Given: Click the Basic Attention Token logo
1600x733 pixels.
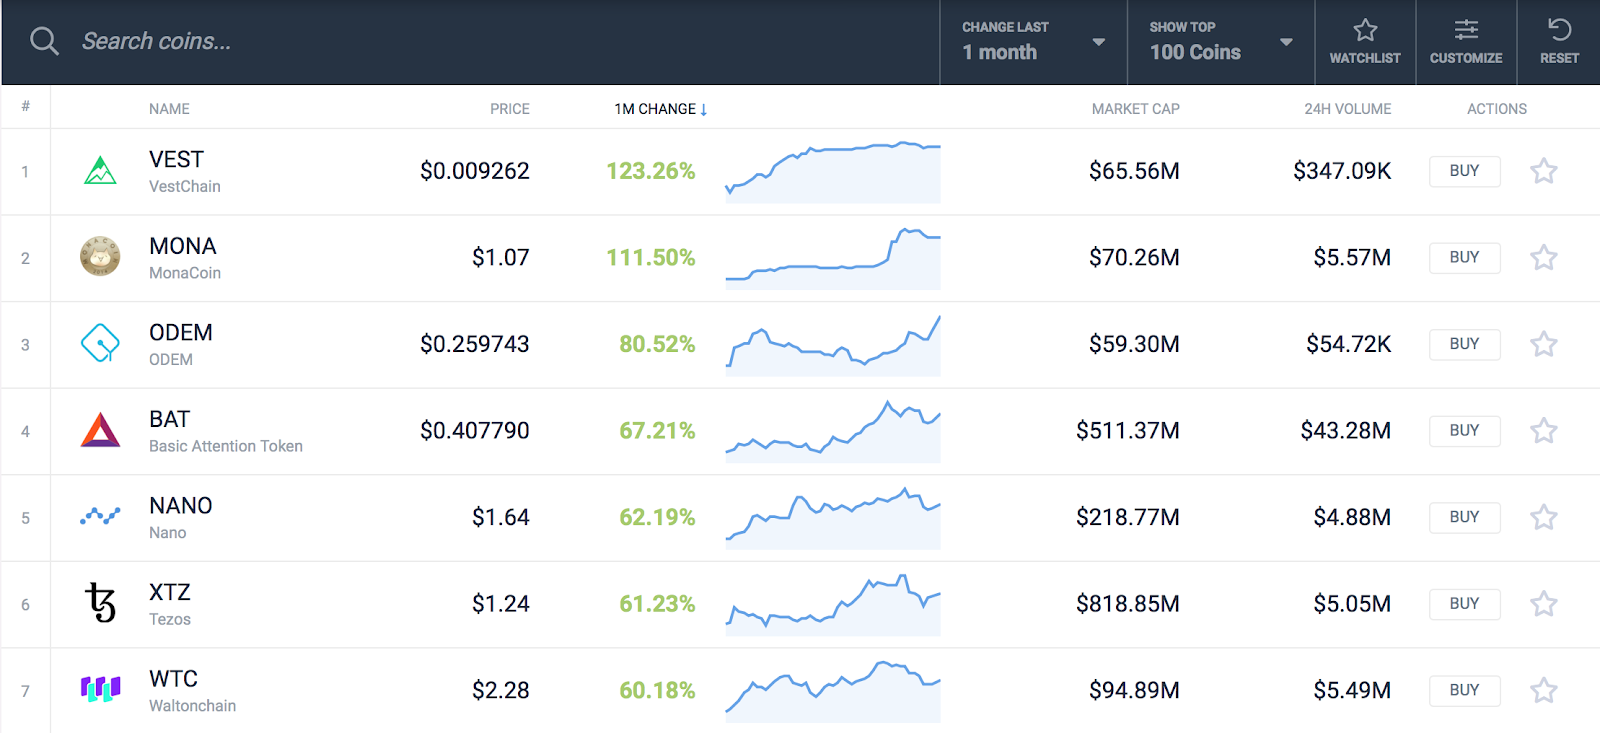Looking at the screenshot, I should point(100,430).
